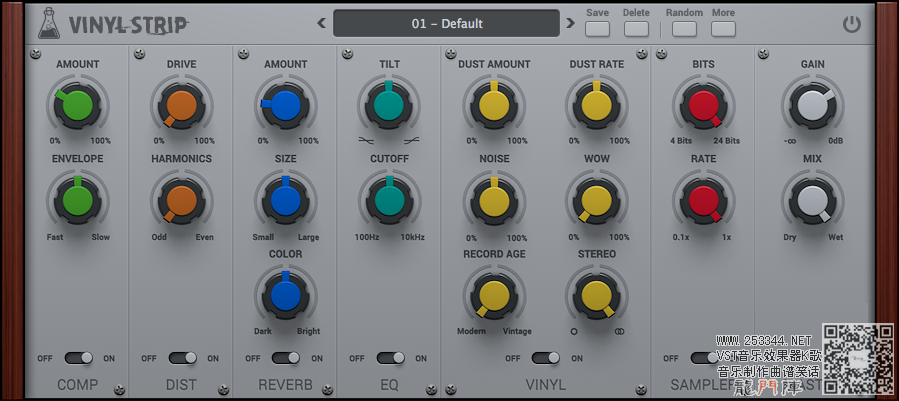Viewport: 899px width, 401px height.
Task: Click the Random preset button
Action: [x=684, y=29]
